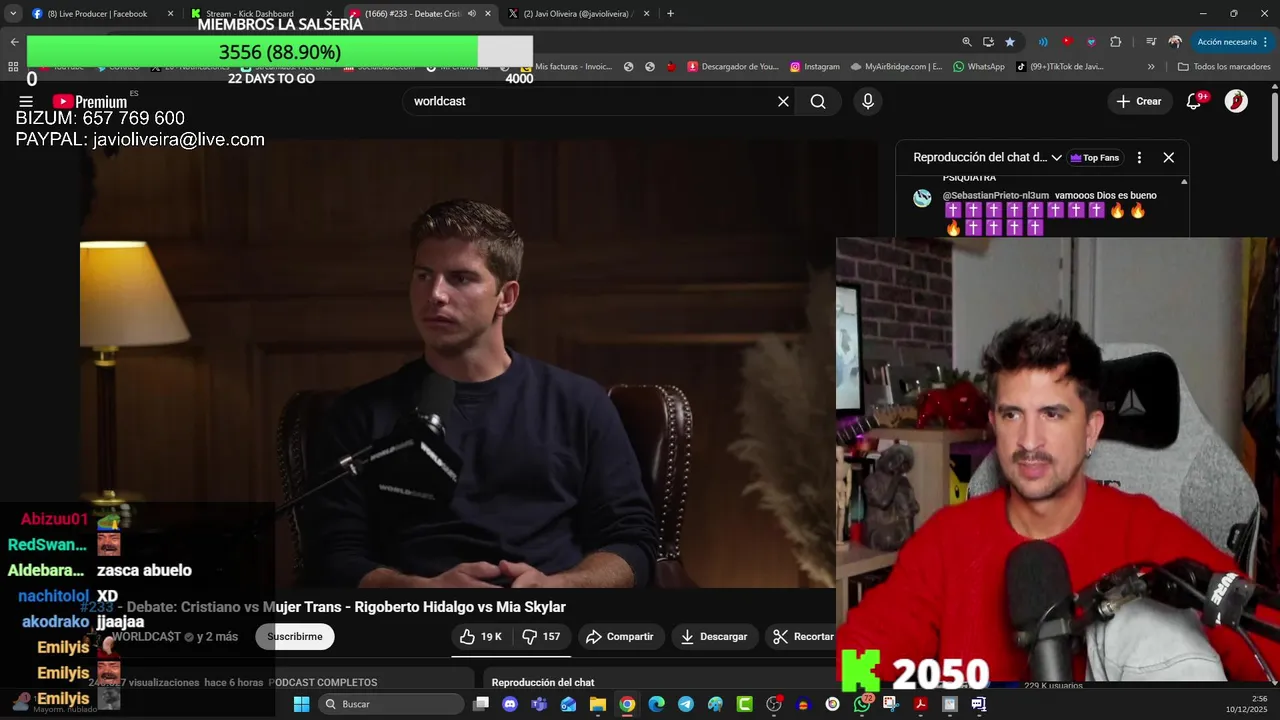The height and width of the screenshot is (720, 1280).
Task: Click the Crear button
Action: tap(1139, 101)
